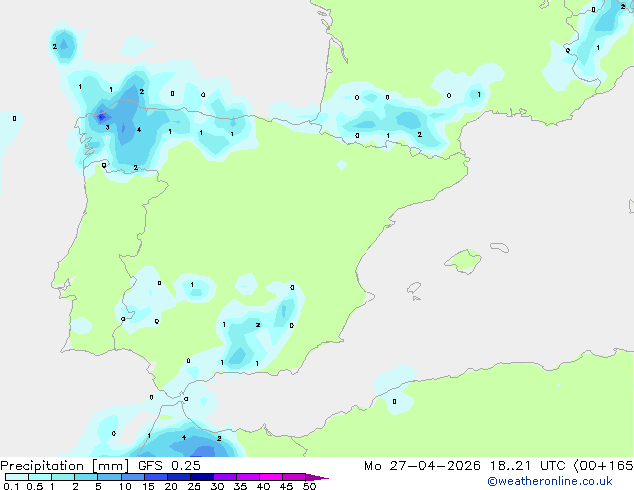Viewport: 634px width, 490px height.
Task: Click the '25' legend scale label
Action: point(194,486)
